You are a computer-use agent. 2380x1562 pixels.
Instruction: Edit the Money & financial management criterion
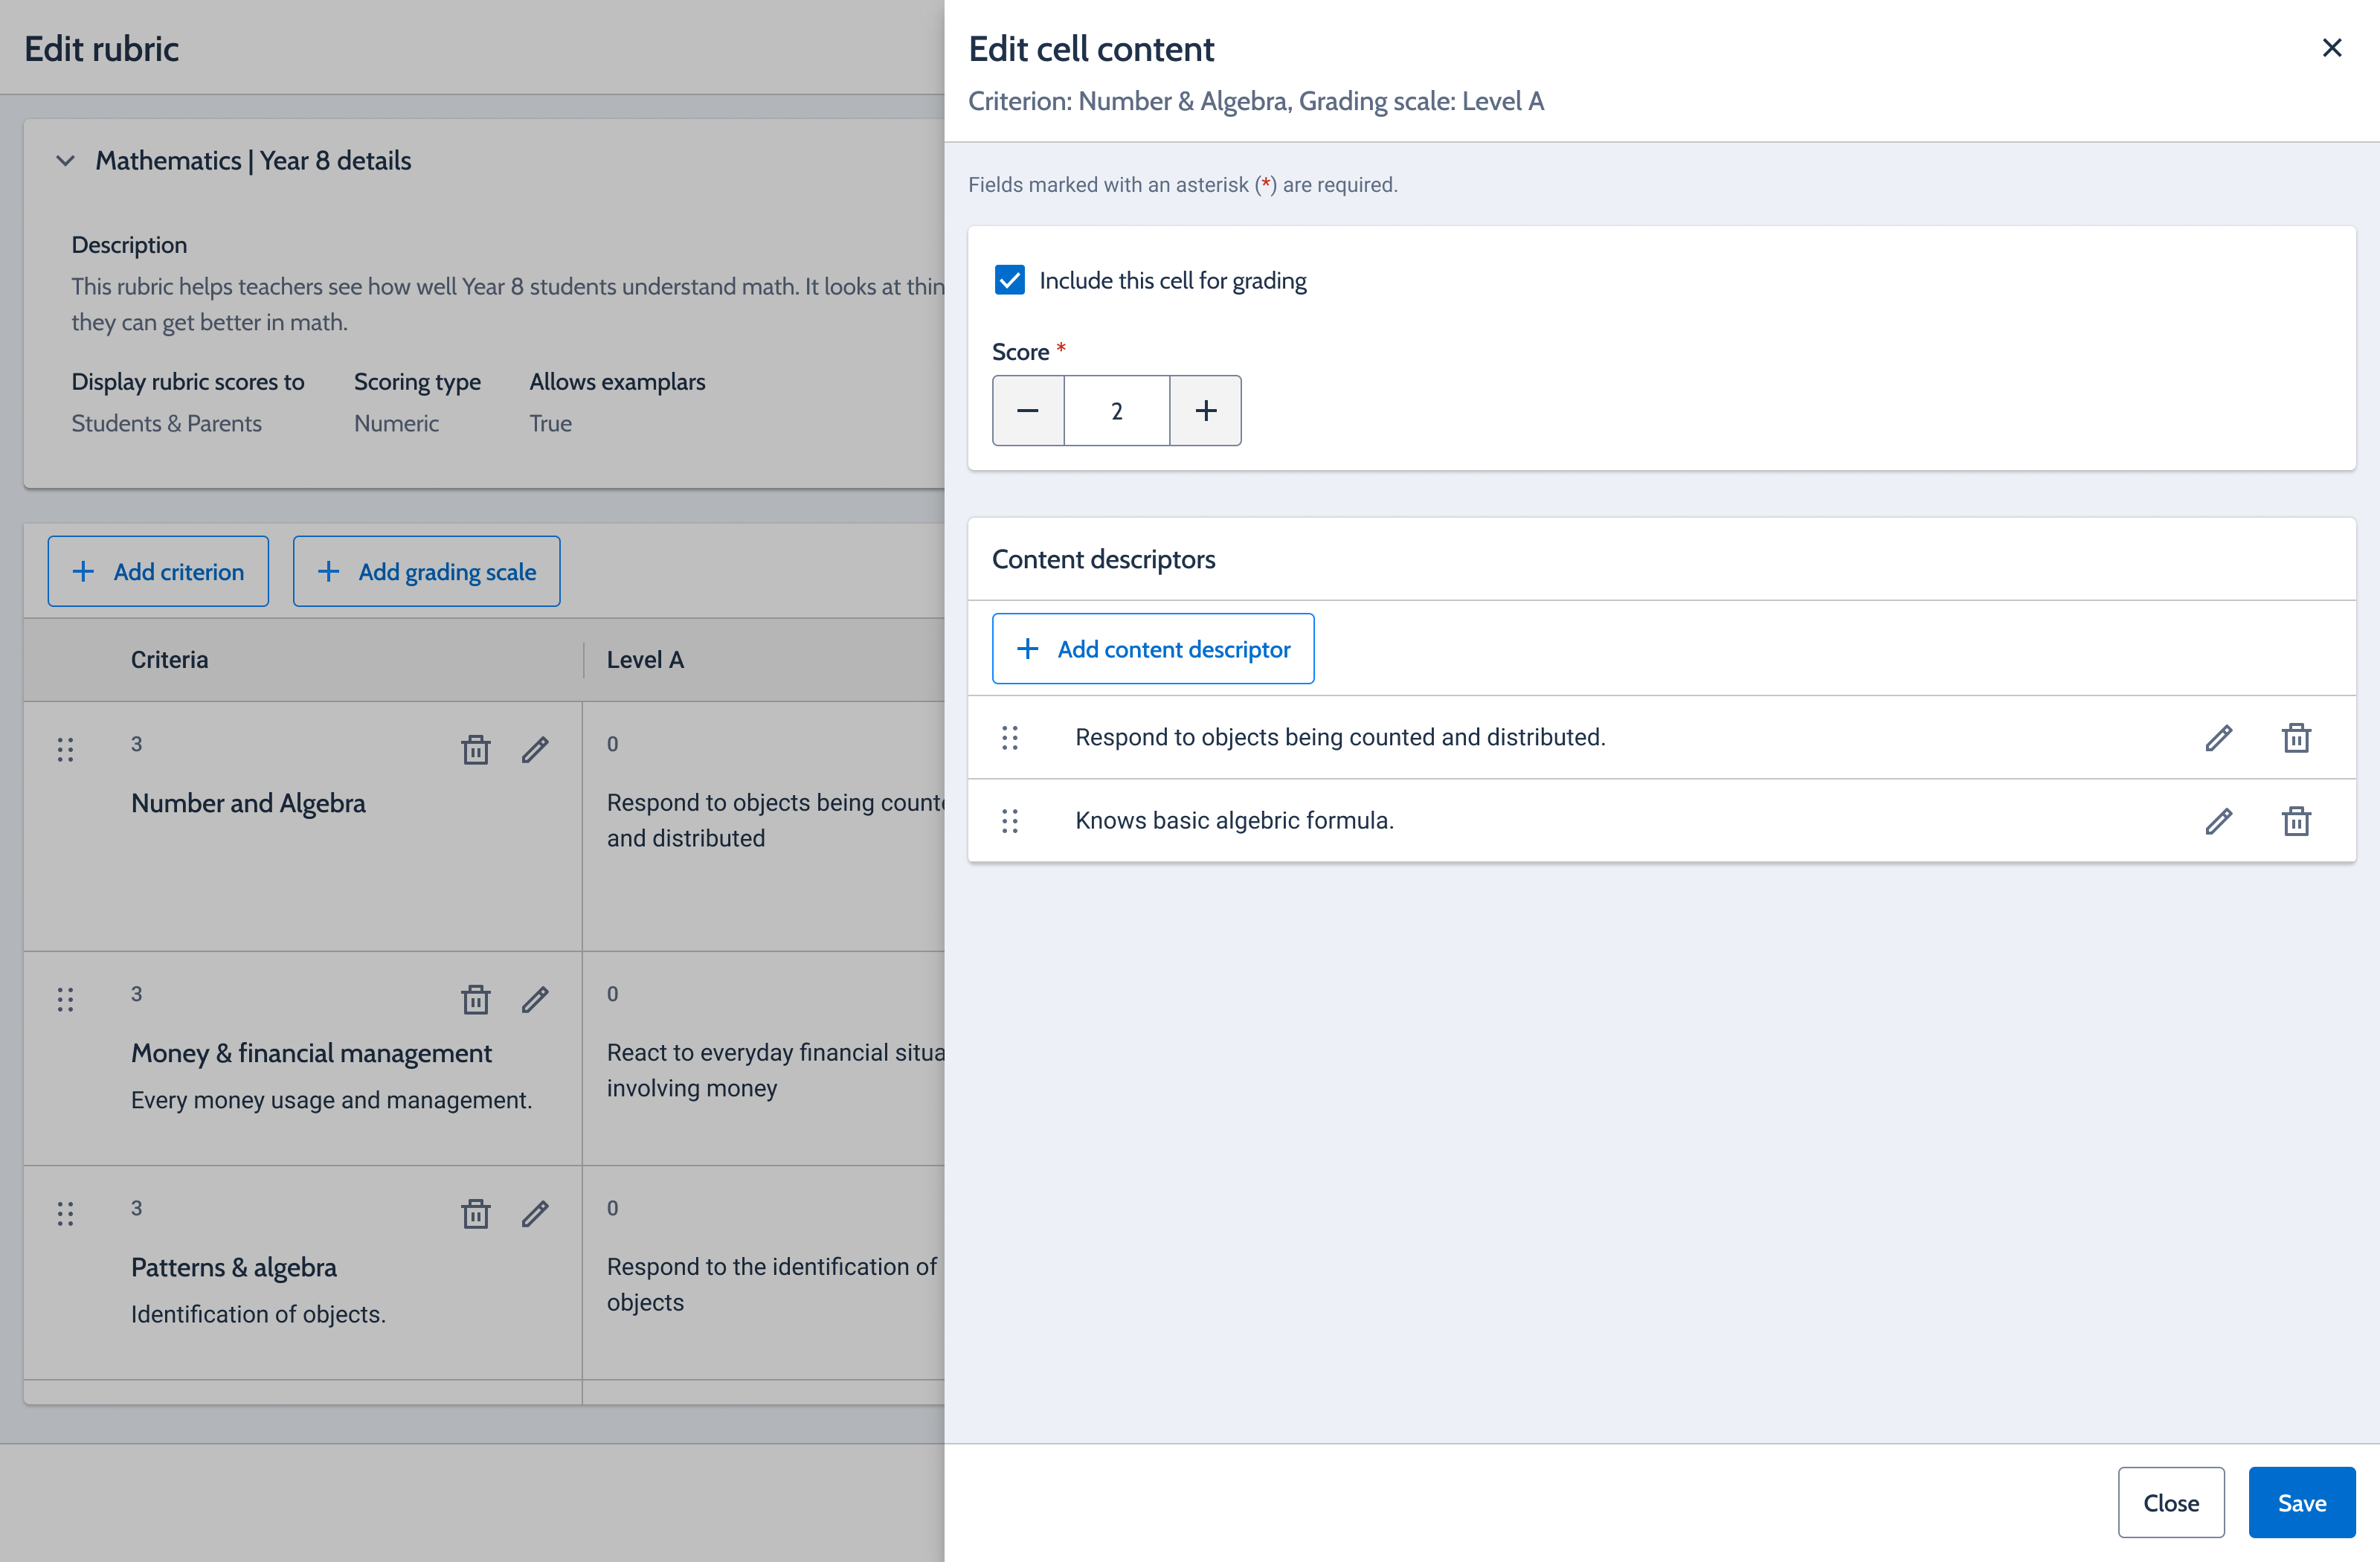(535, 999)
